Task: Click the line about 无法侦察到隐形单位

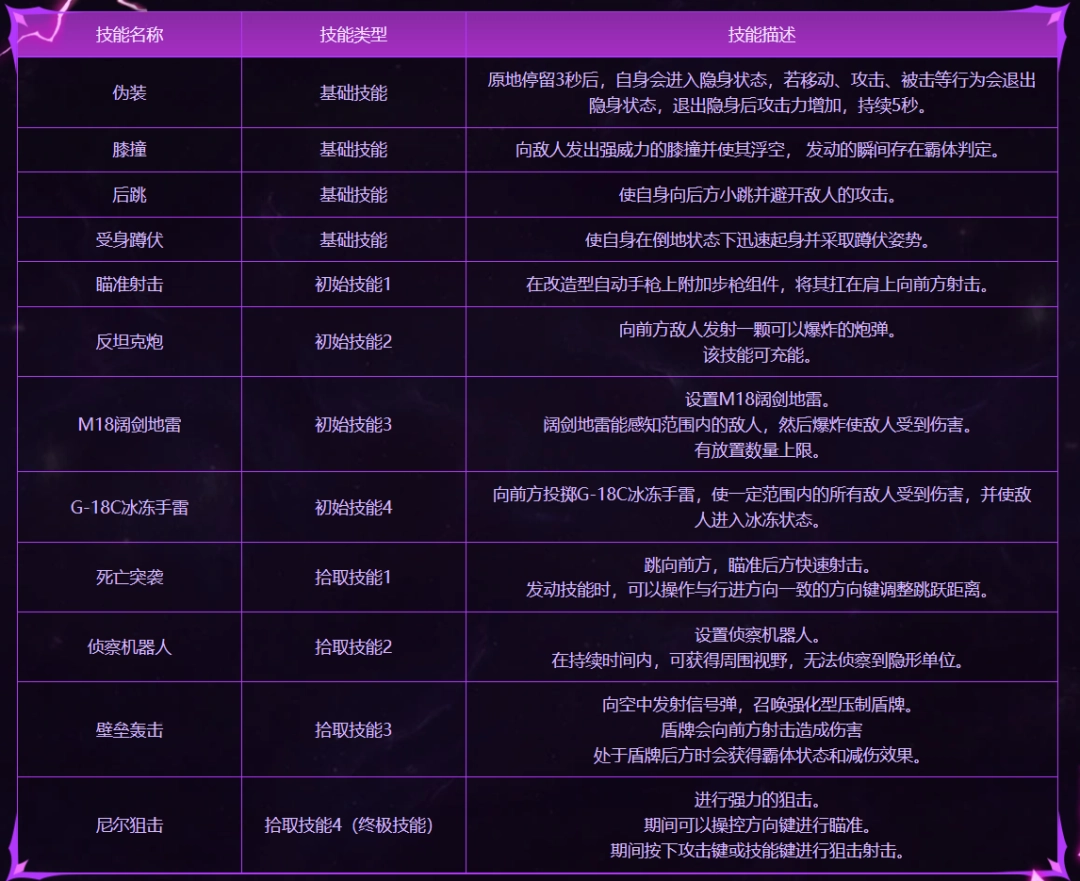Action: tap(758, 660)
